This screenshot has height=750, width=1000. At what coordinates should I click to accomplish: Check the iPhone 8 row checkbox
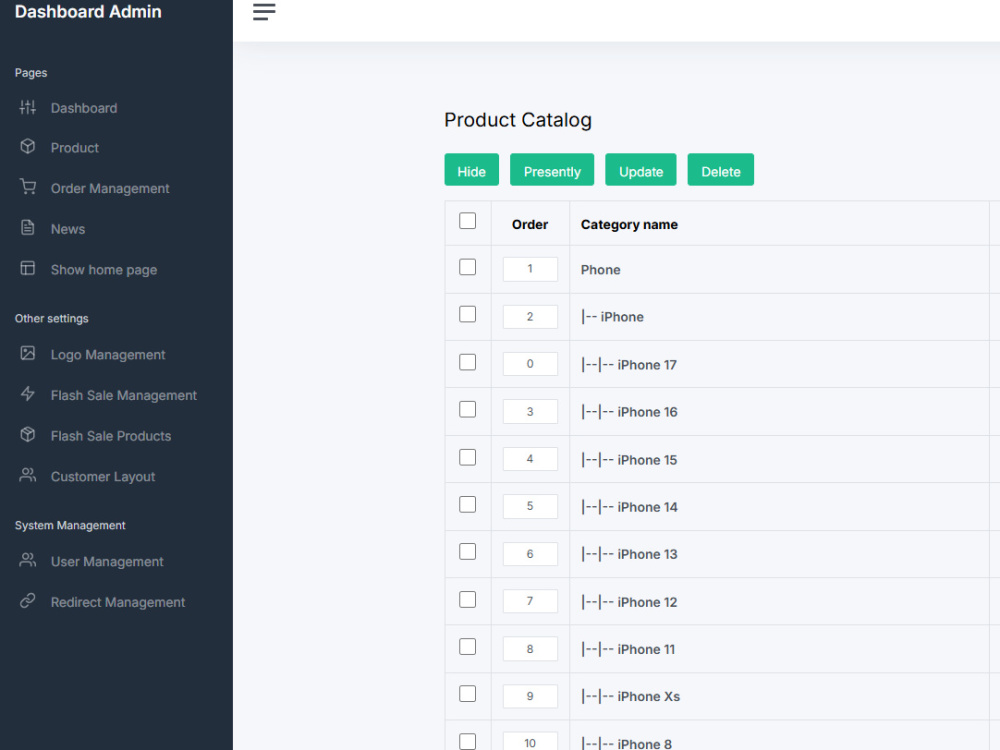pos(467,741)
